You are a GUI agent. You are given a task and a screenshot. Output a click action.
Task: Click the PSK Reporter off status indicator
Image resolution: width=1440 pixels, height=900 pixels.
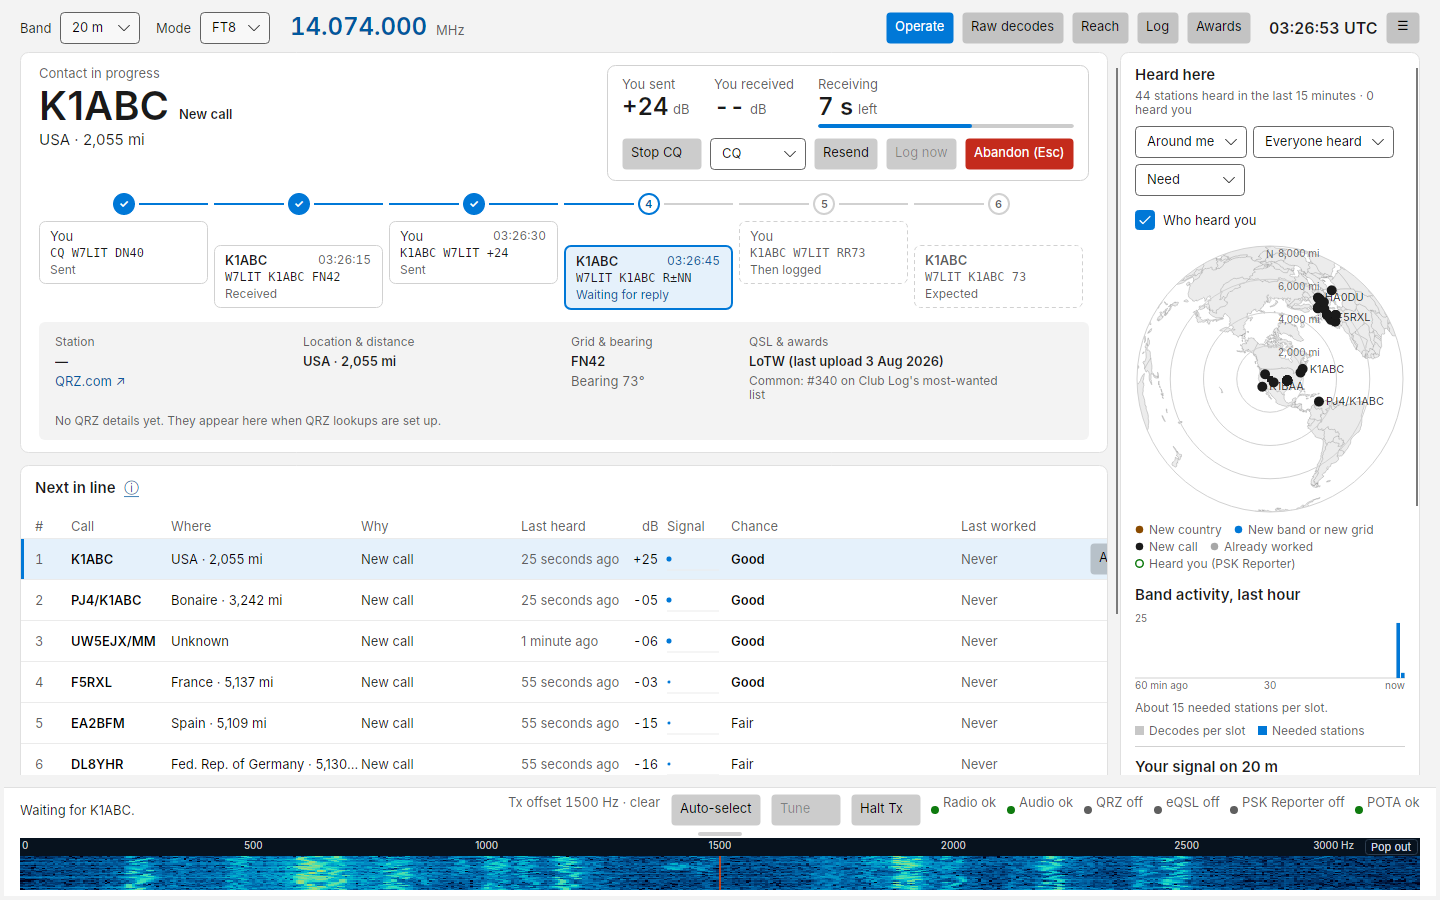pyautogui.click(x=1287, y=803)
